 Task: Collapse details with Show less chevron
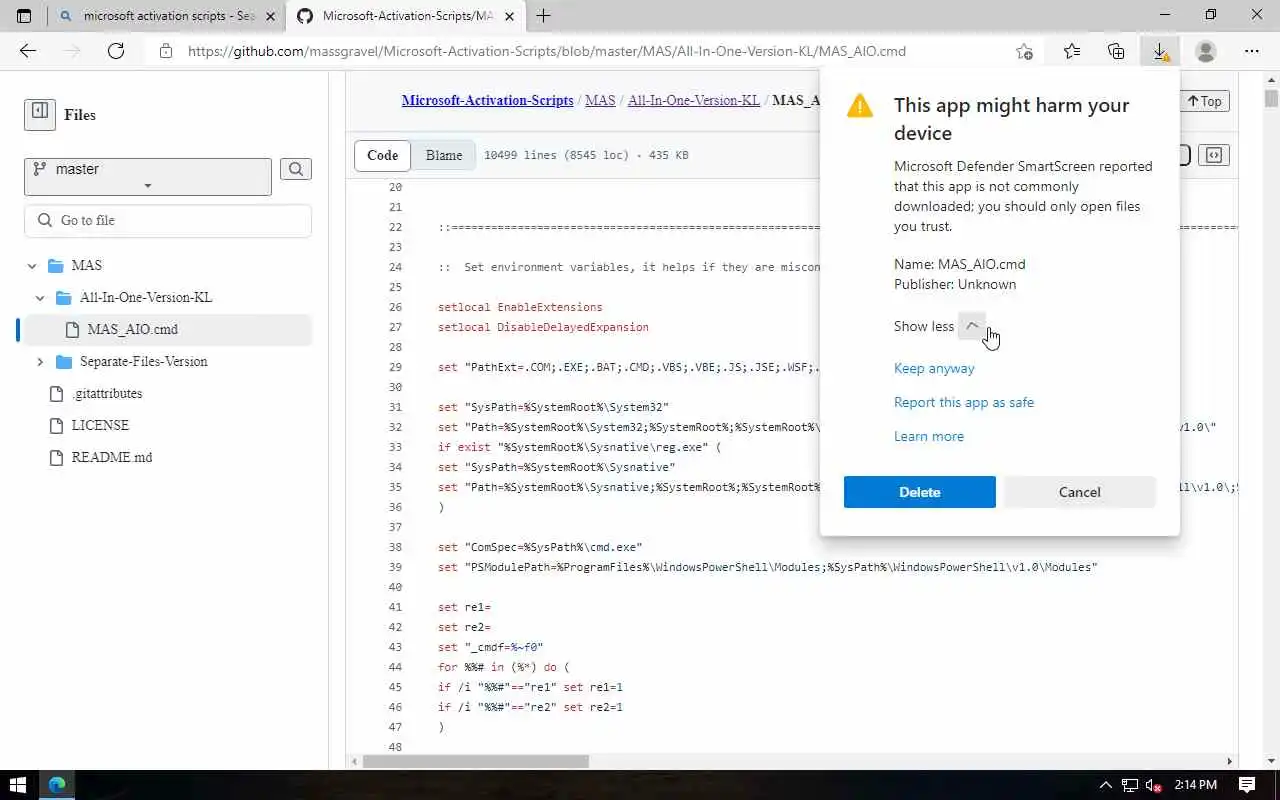point(972,326)
